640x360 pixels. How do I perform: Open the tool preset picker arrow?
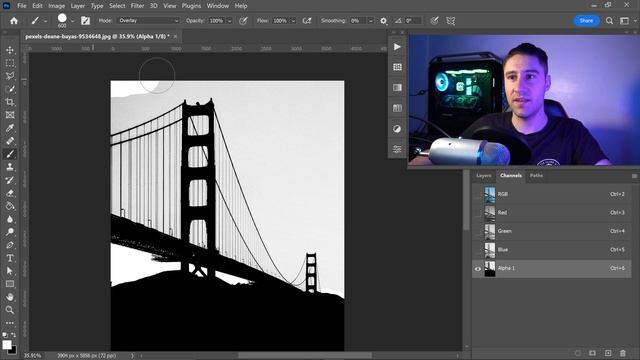(45, 21)
